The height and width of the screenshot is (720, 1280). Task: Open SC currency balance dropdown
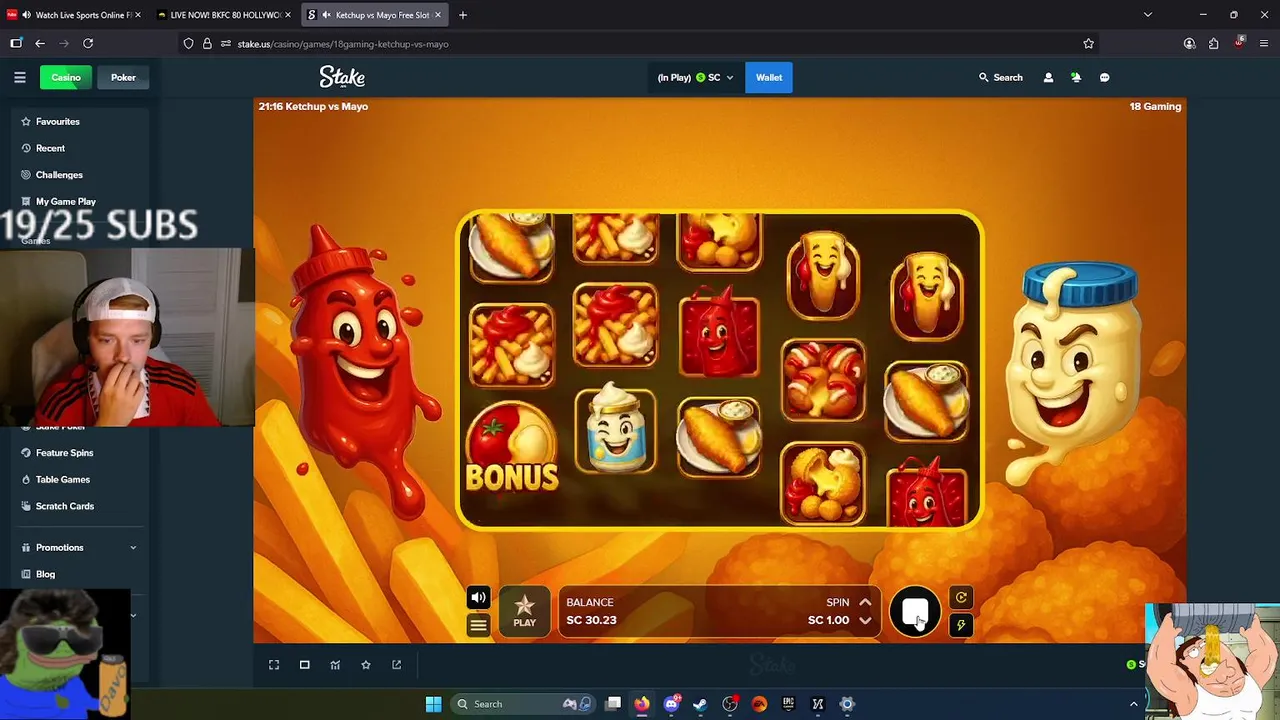[694, 77]
